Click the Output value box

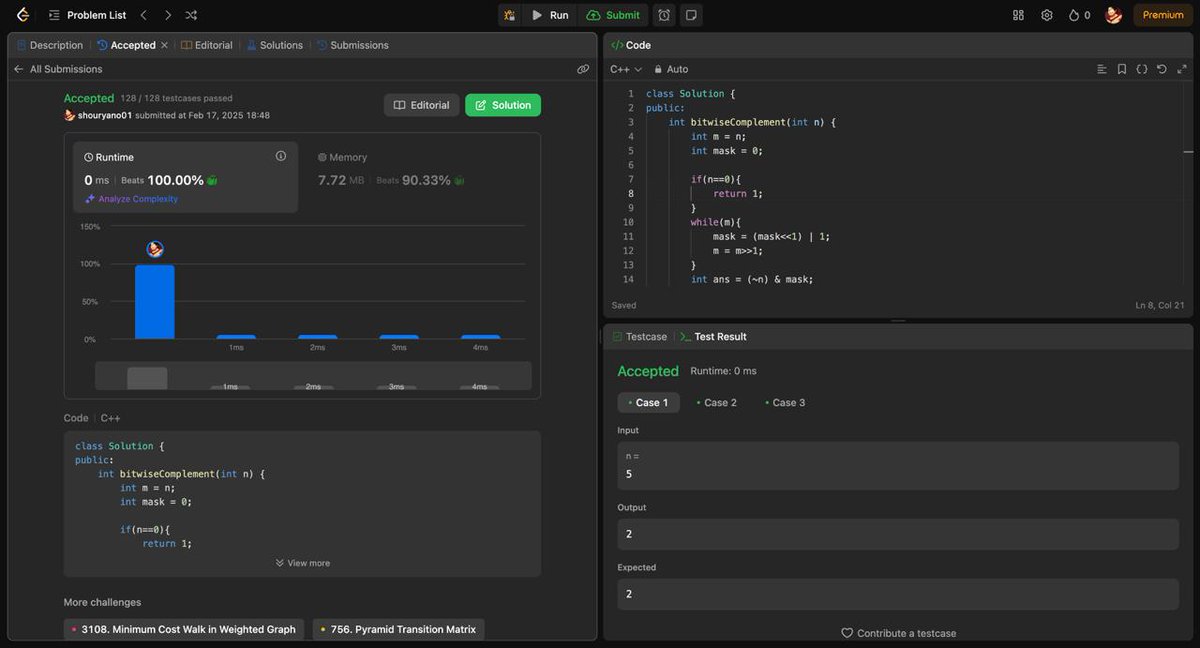click(898, 534)
